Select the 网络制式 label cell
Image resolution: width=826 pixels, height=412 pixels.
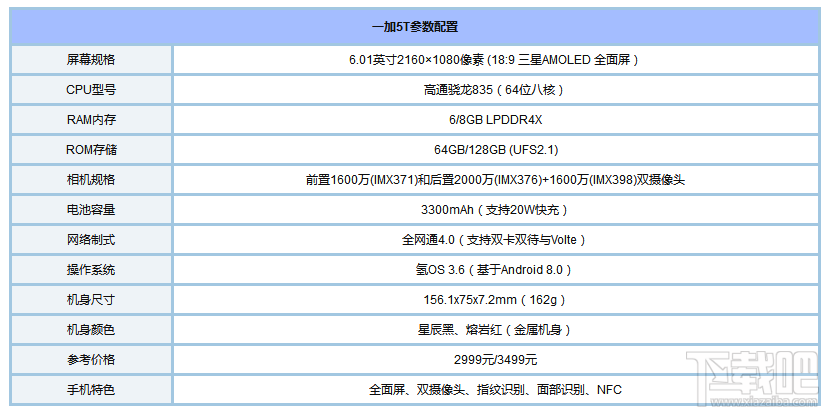[x=91, y=240]
